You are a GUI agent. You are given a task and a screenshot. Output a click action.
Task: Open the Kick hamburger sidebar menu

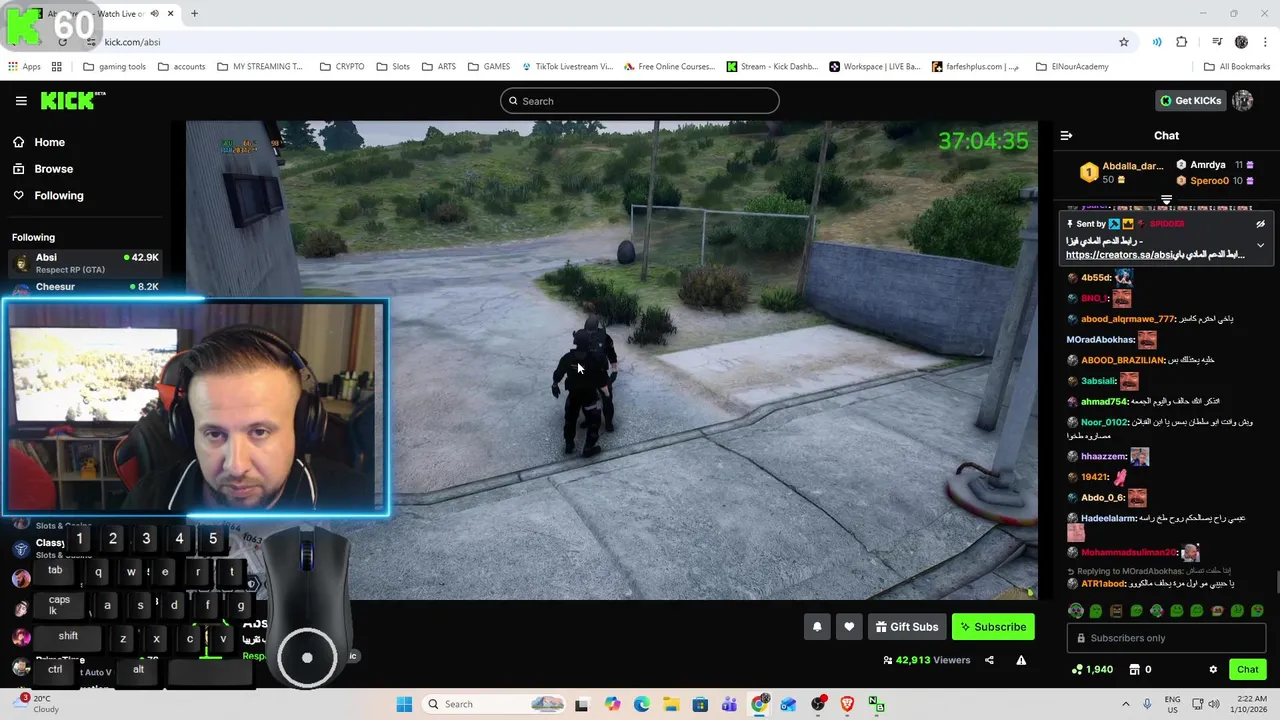pos(21,101)
